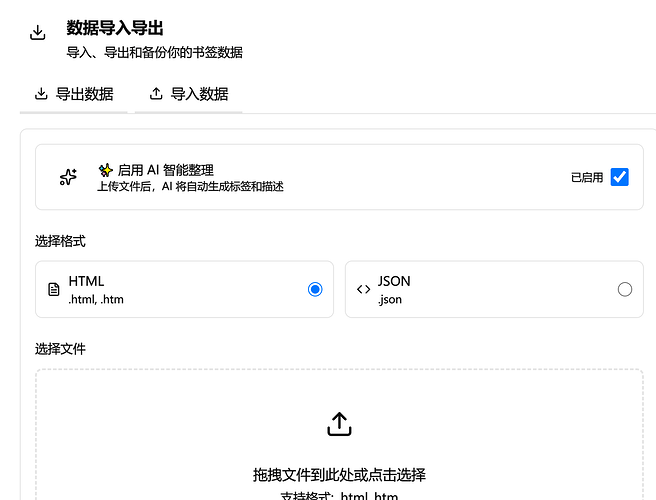Select the HTML format radio button
The image size is (656, 500).
click(315, 289)
